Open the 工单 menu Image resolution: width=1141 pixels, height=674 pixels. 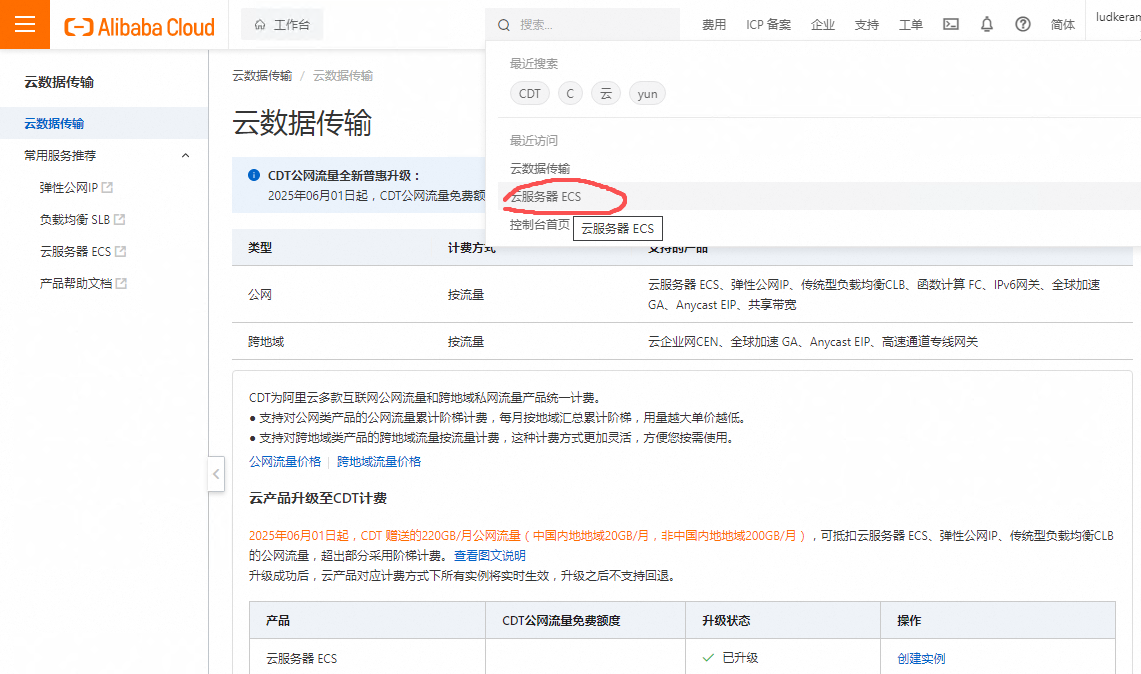click(910, 25)
